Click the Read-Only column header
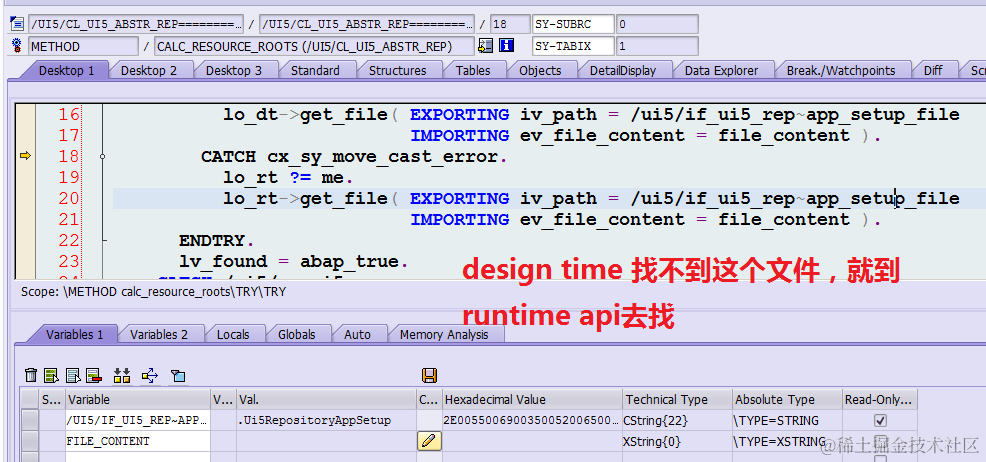The image size is (986, 462). tap(880, 399)
